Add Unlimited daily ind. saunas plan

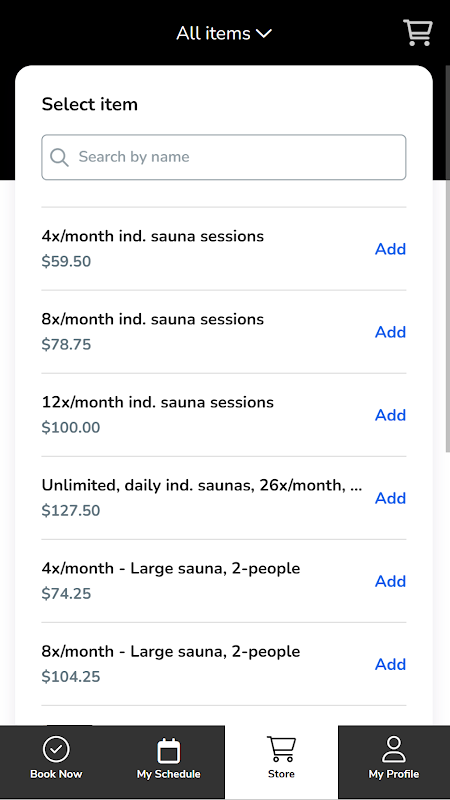pyautogui.click(x=390, y=498)
